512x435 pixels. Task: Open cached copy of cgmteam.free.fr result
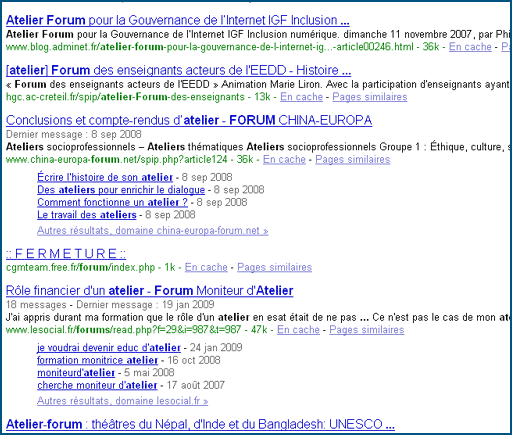[x=206, y=267]
